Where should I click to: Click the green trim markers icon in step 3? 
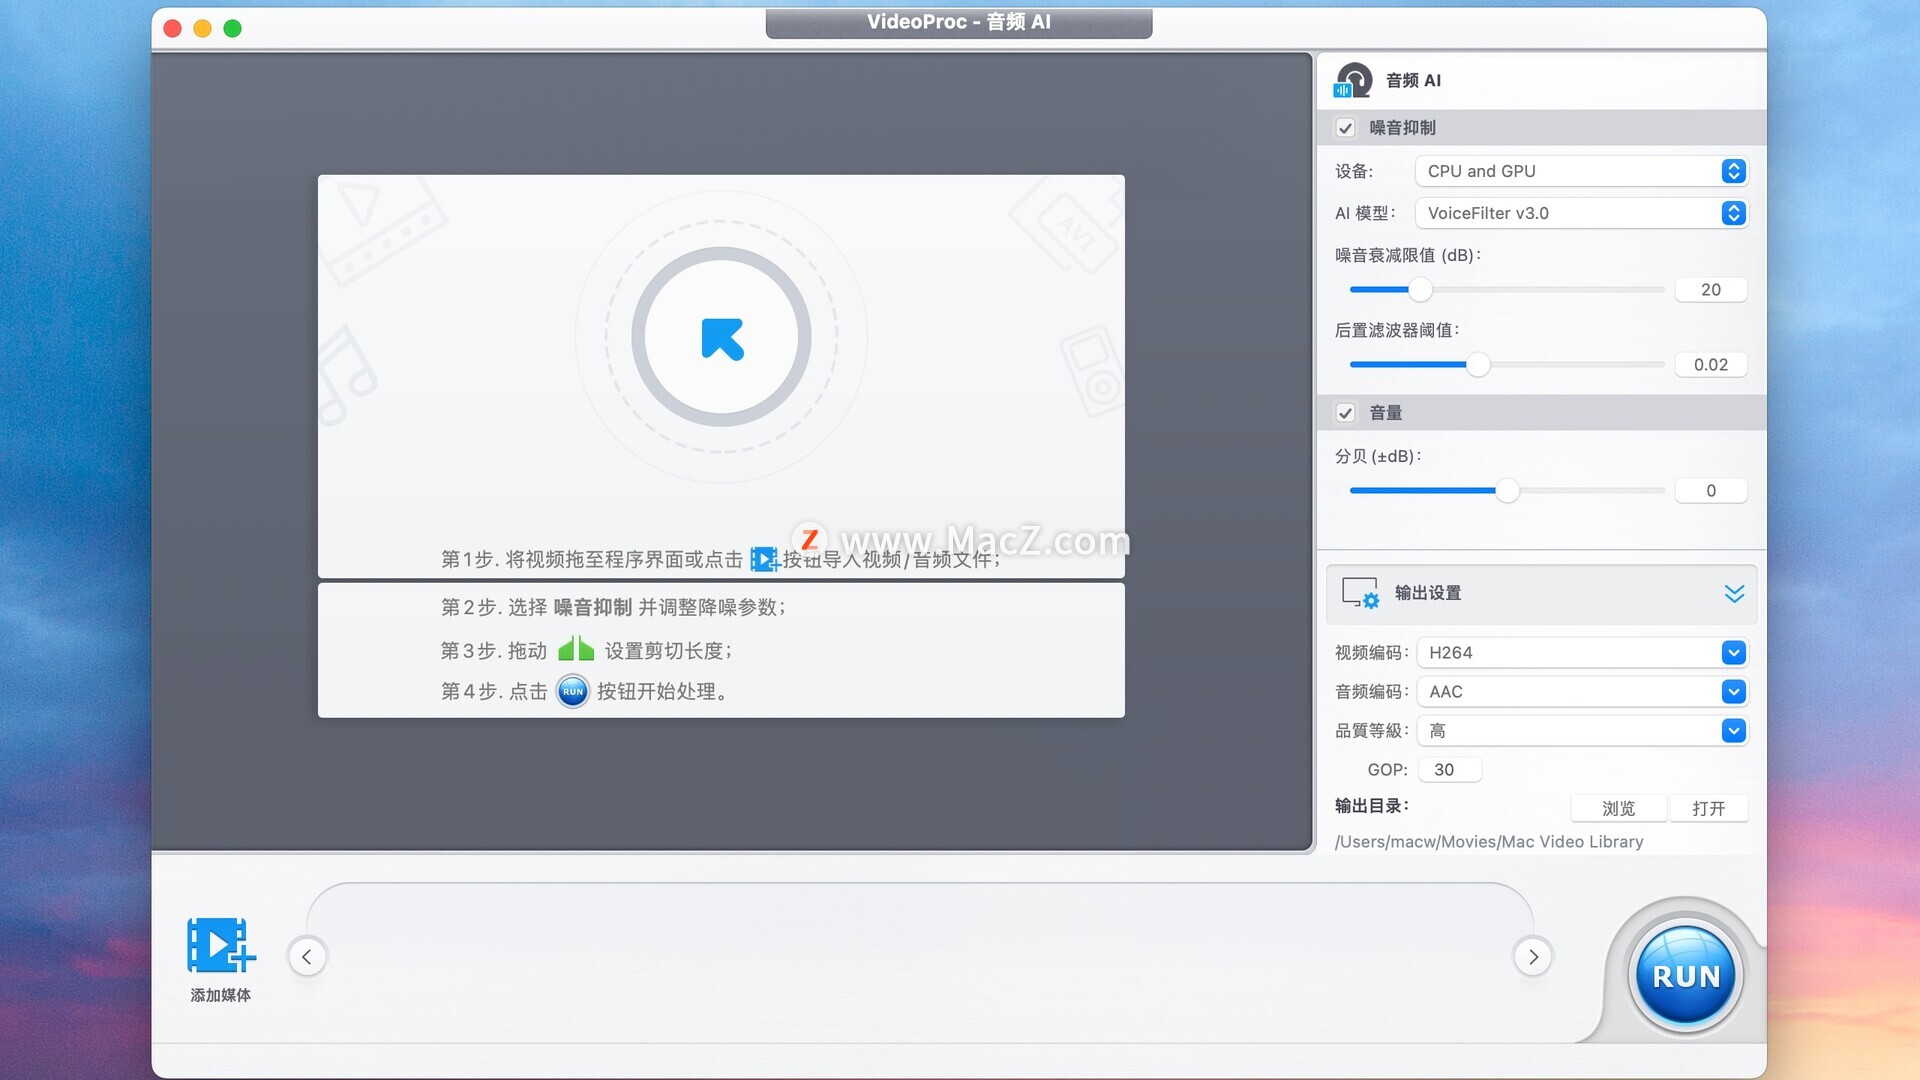(576, 649)
